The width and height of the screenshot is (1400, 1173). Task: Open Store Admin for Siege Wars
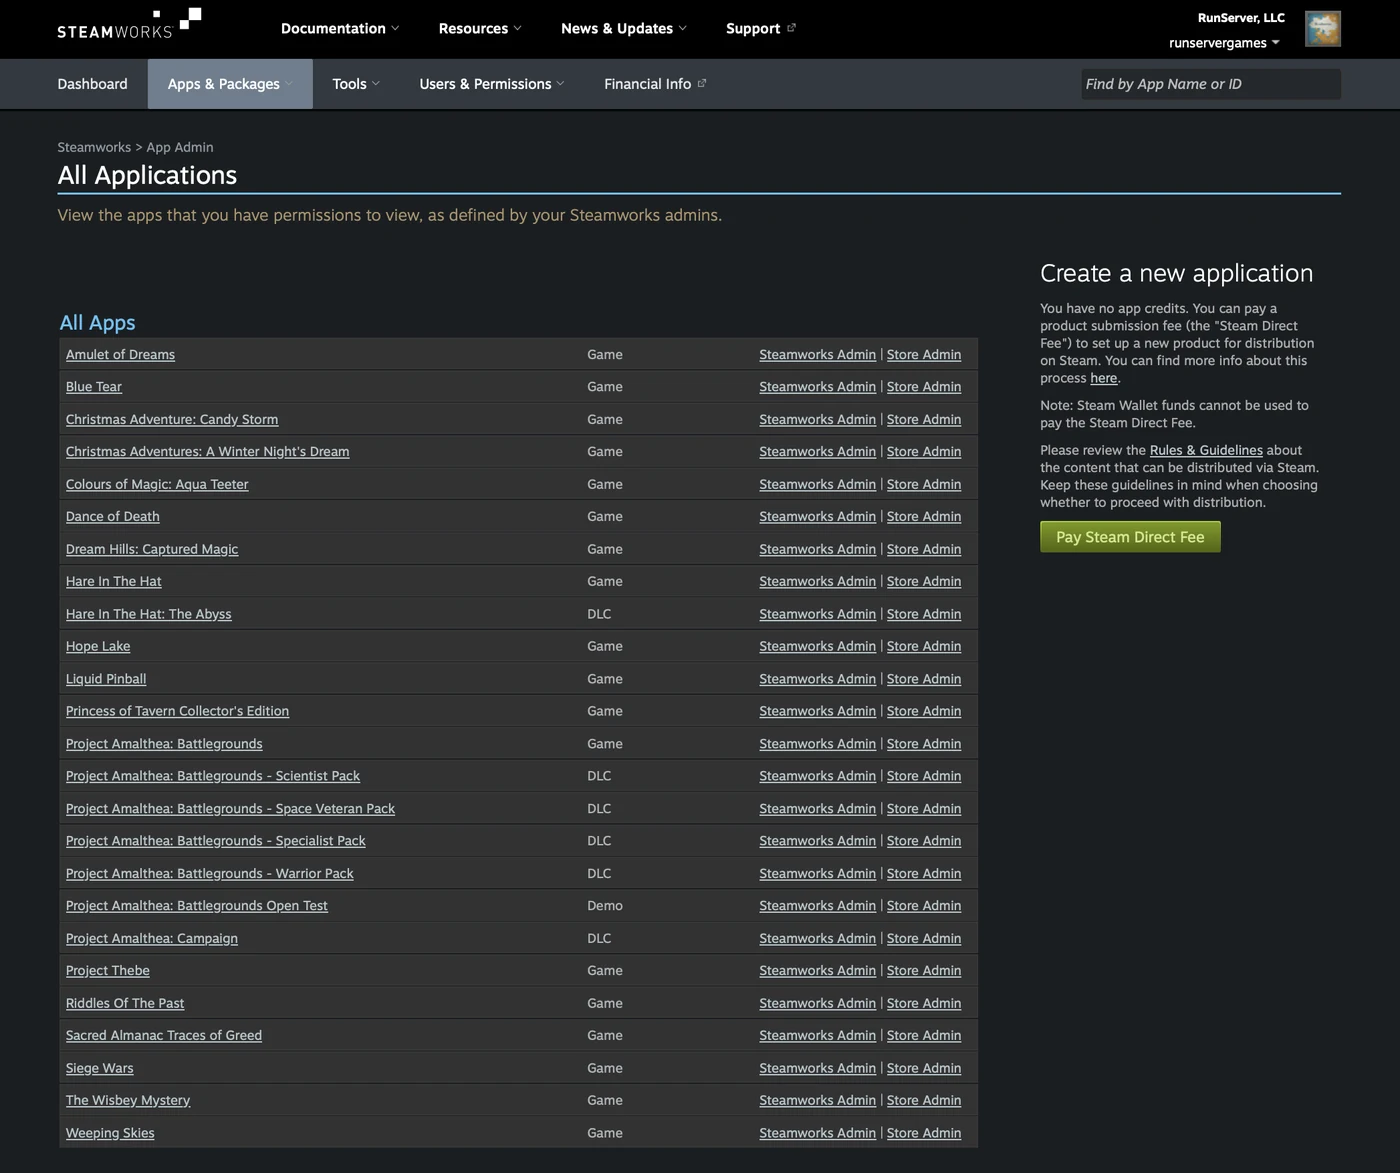point(924,1068)
